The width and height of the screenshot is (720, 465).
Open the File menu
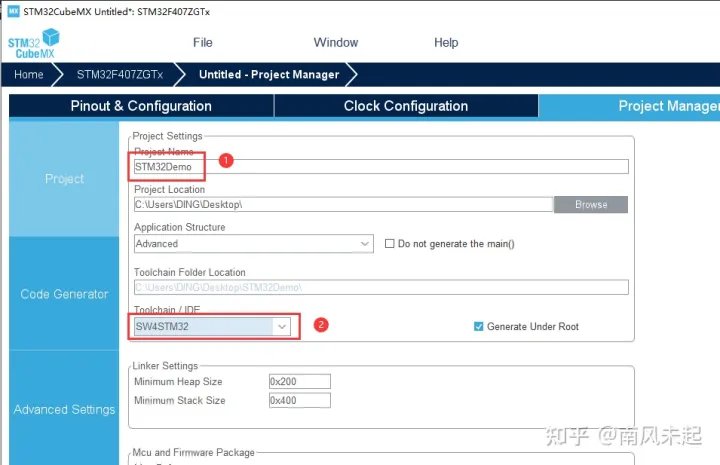pyautogui.click(x=202, y=43)
